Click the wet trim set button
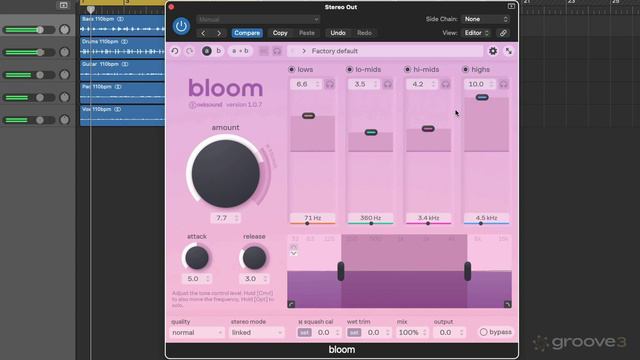640x360 pixels. 354,333
